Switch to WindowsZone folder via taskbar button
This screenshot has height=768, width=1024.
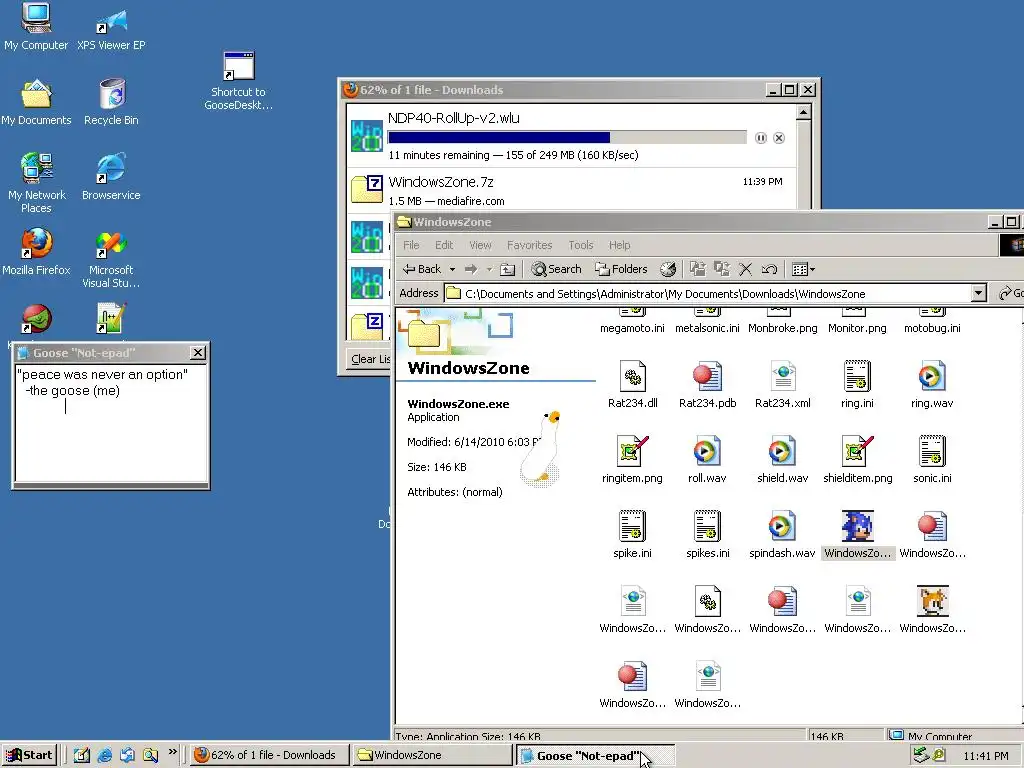[432, 755]
